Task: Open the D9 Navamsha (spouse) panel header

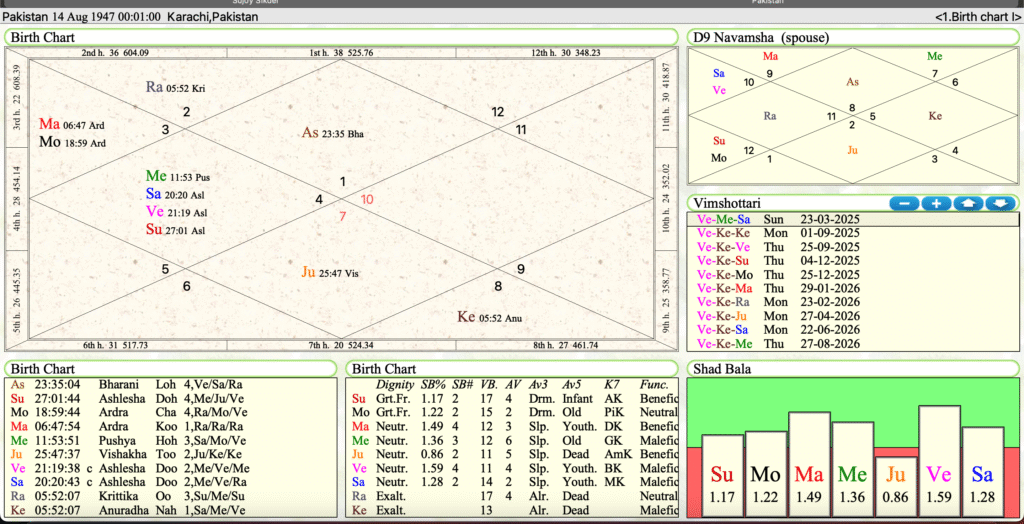Action: click(x=760, y=37)
